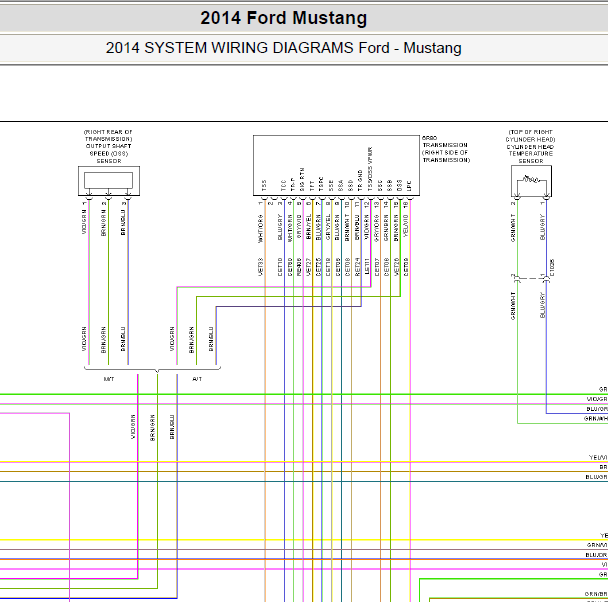608x602 pixels.
Task: Click the 6R80 Transmission label text
Action: (446, 149)
